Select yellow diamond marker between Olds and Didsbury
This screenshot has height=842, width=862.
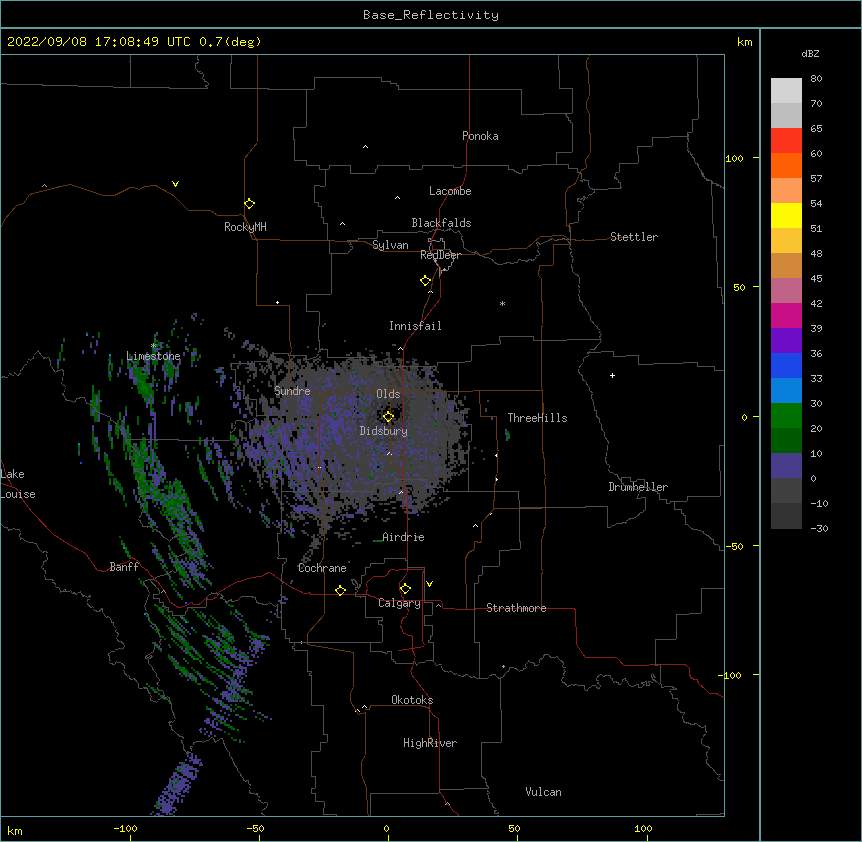pyautogui.click(x=388, y=417)
